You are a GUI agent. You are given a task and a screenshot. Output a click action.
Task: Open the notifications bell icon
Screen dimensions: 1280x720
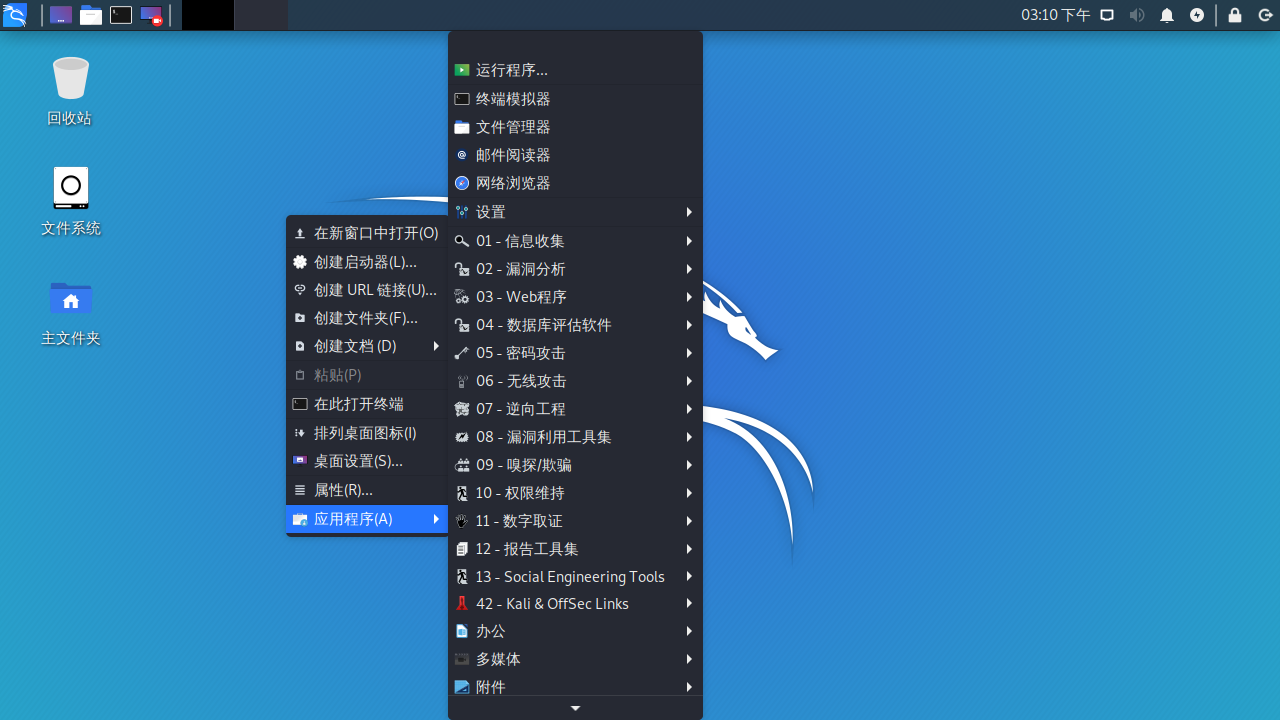coord(1167,15)
